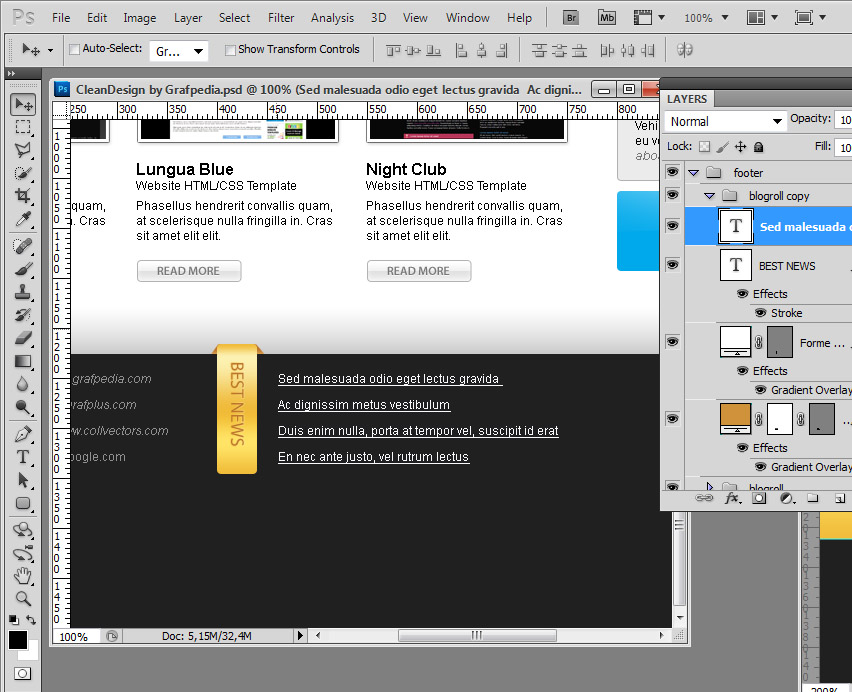Select the Crop tool
The width and height of the screenshot is (852, 692).
pyautogui.click(x=23, y=196)
